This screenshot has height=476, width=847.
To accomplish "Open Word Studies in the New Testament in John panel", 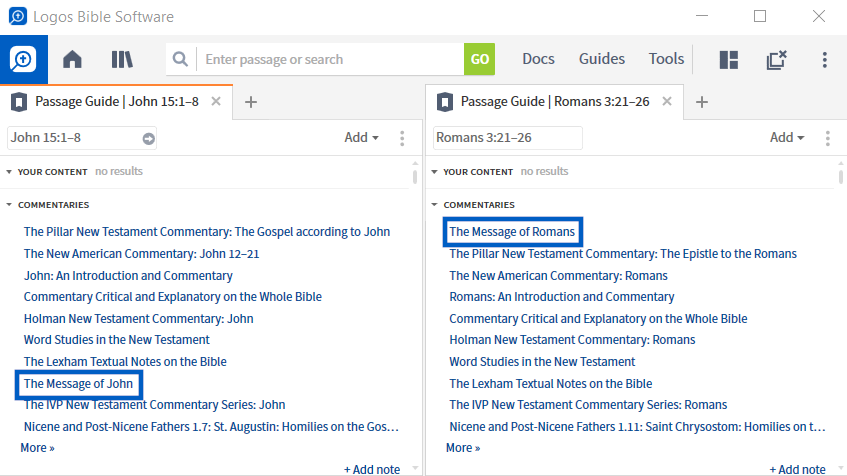I will point(117,340).
